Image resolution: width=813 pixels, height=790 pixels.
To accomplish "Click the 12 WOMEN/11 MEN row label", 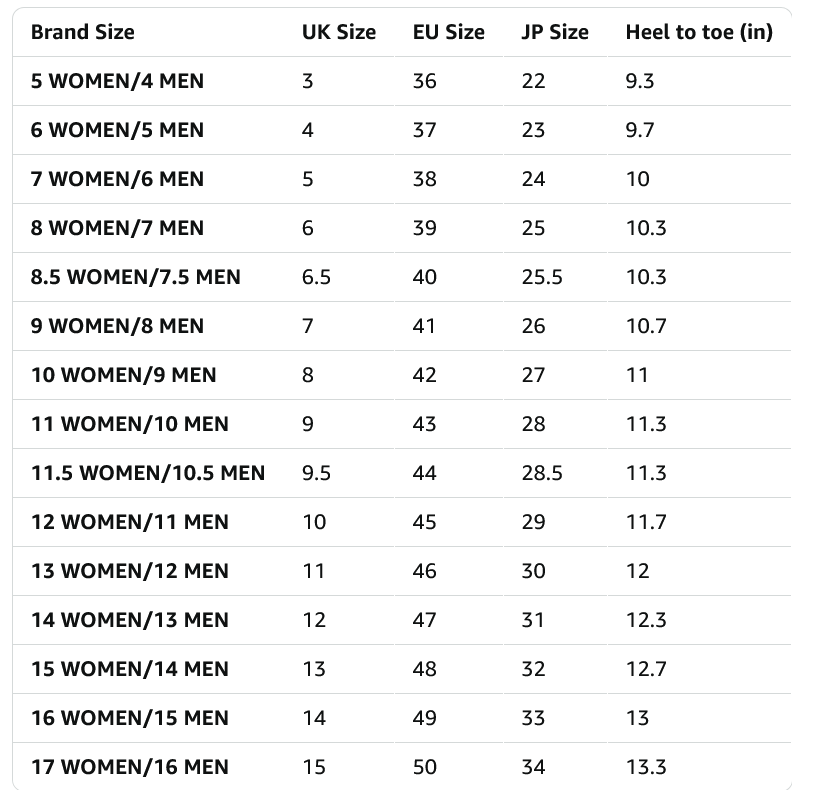I will click(130, 522).
